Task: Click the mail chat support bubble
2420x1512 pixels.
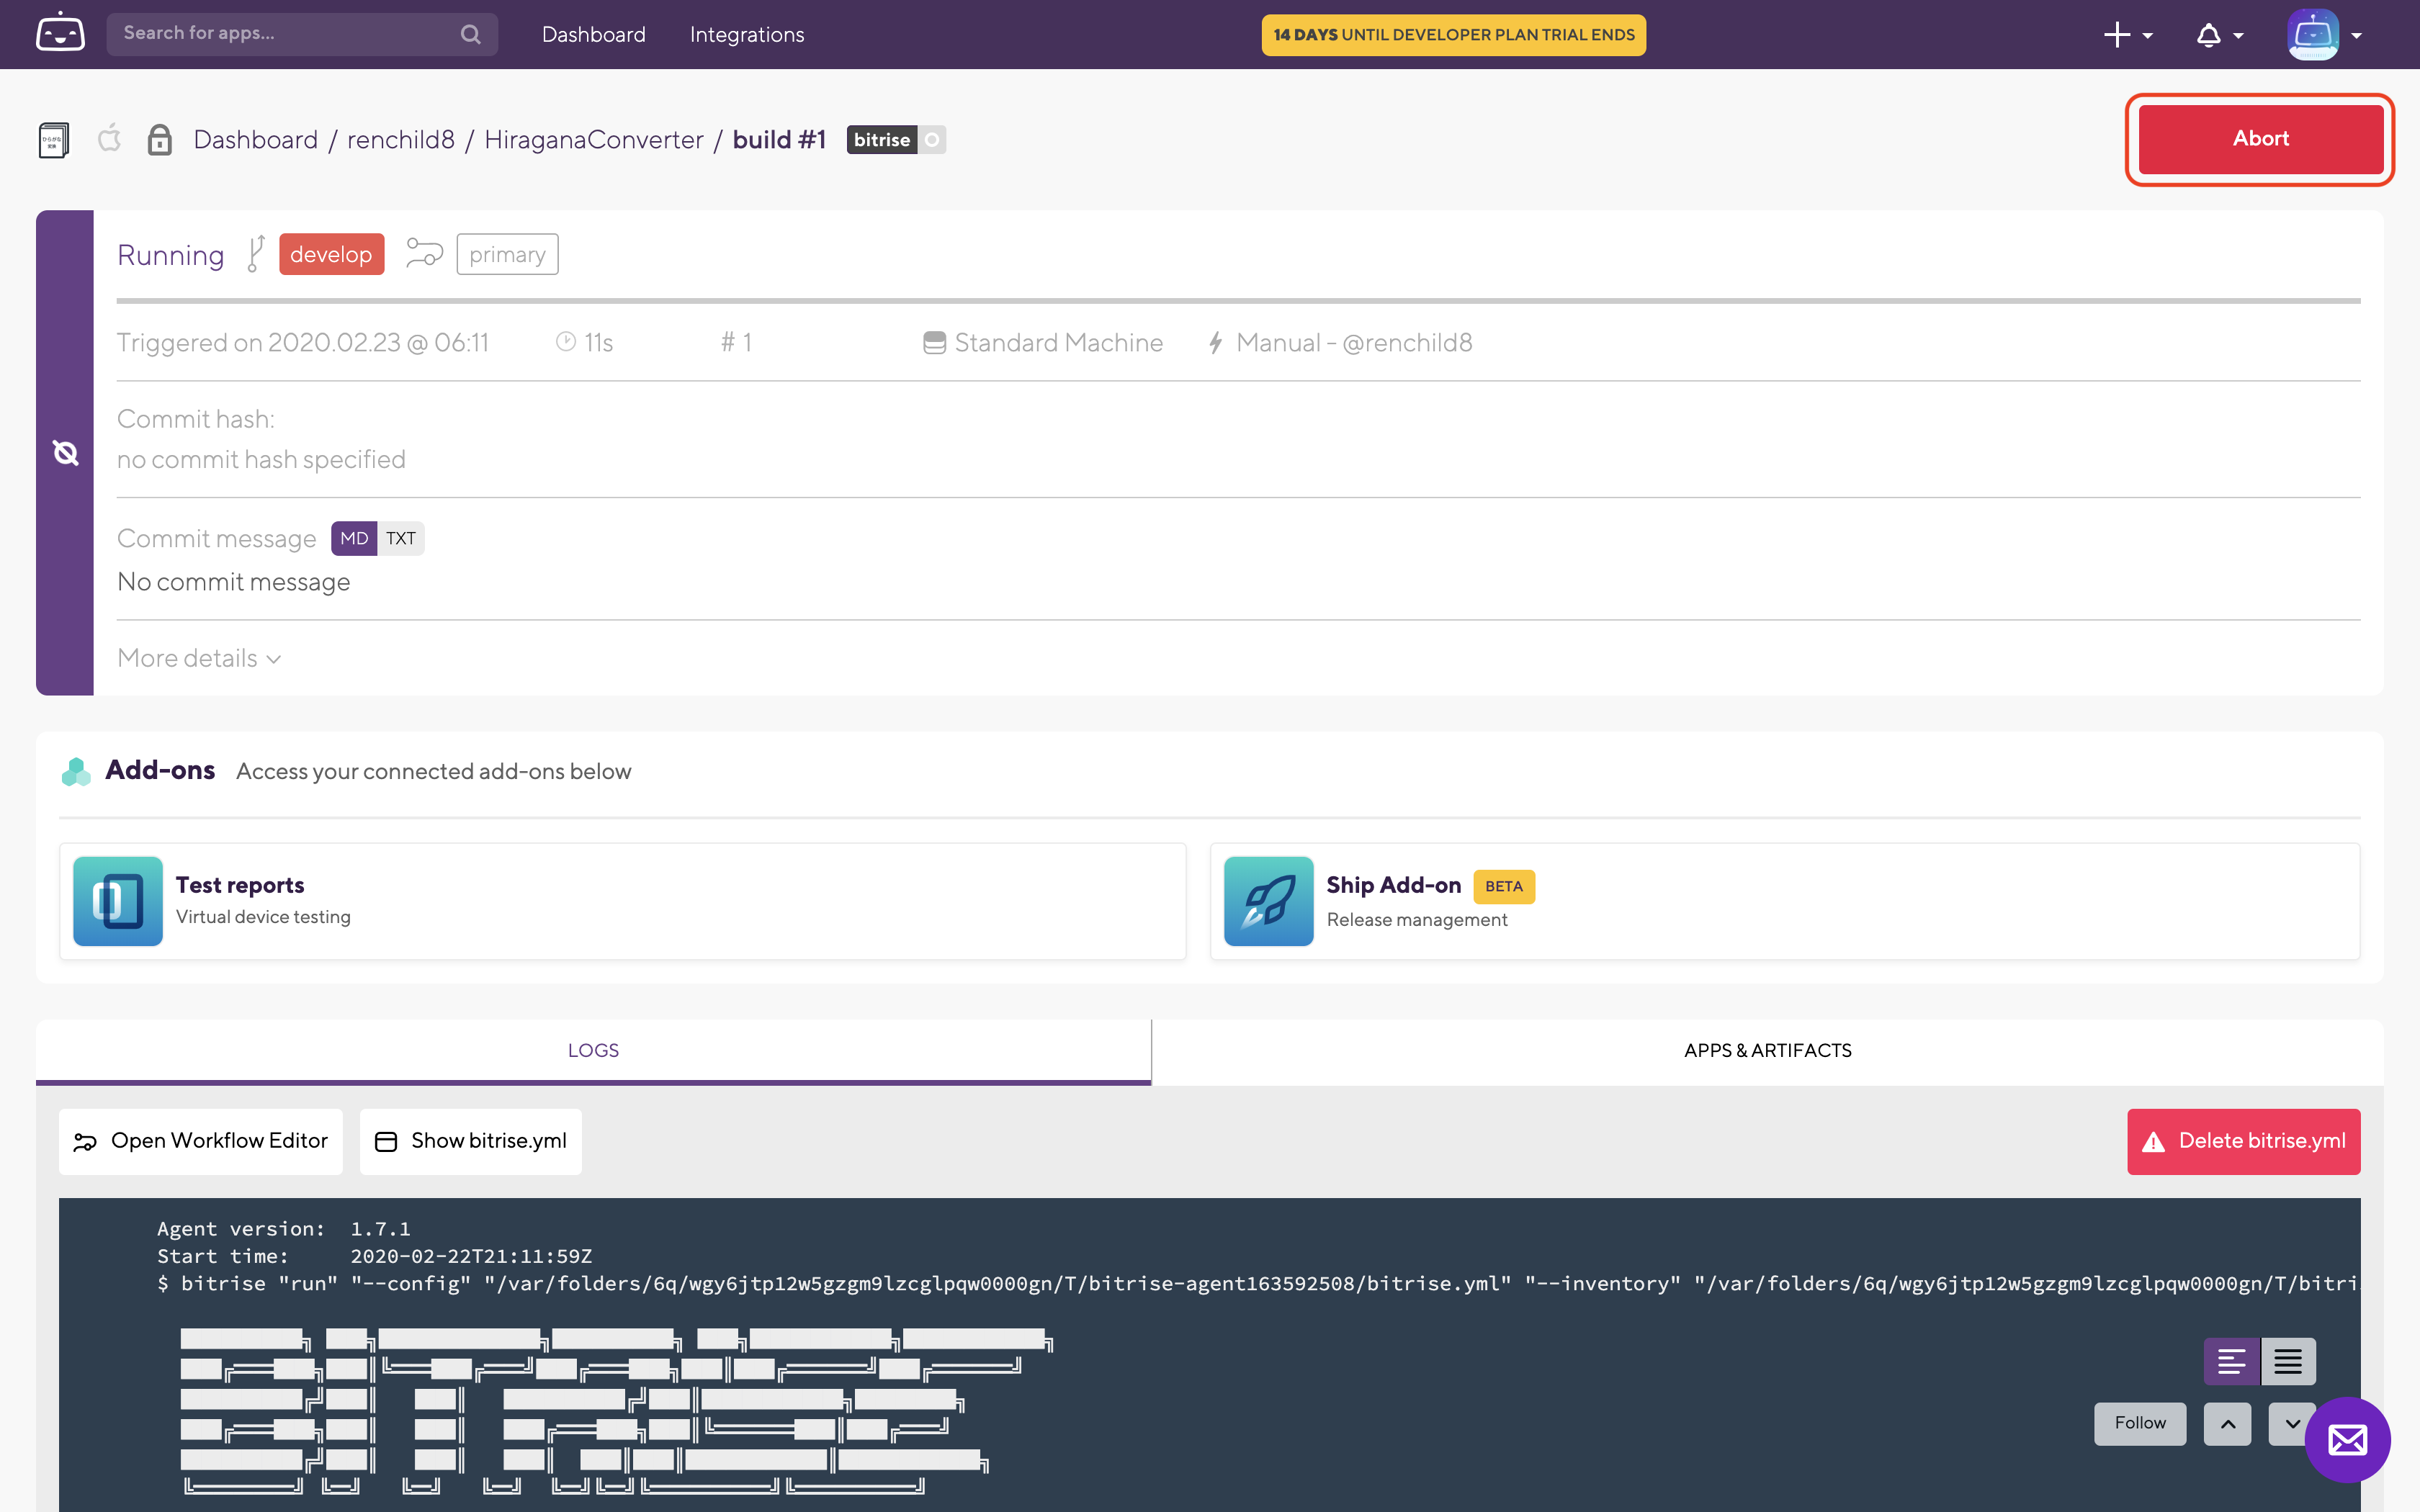Action: [2347, 1440]
